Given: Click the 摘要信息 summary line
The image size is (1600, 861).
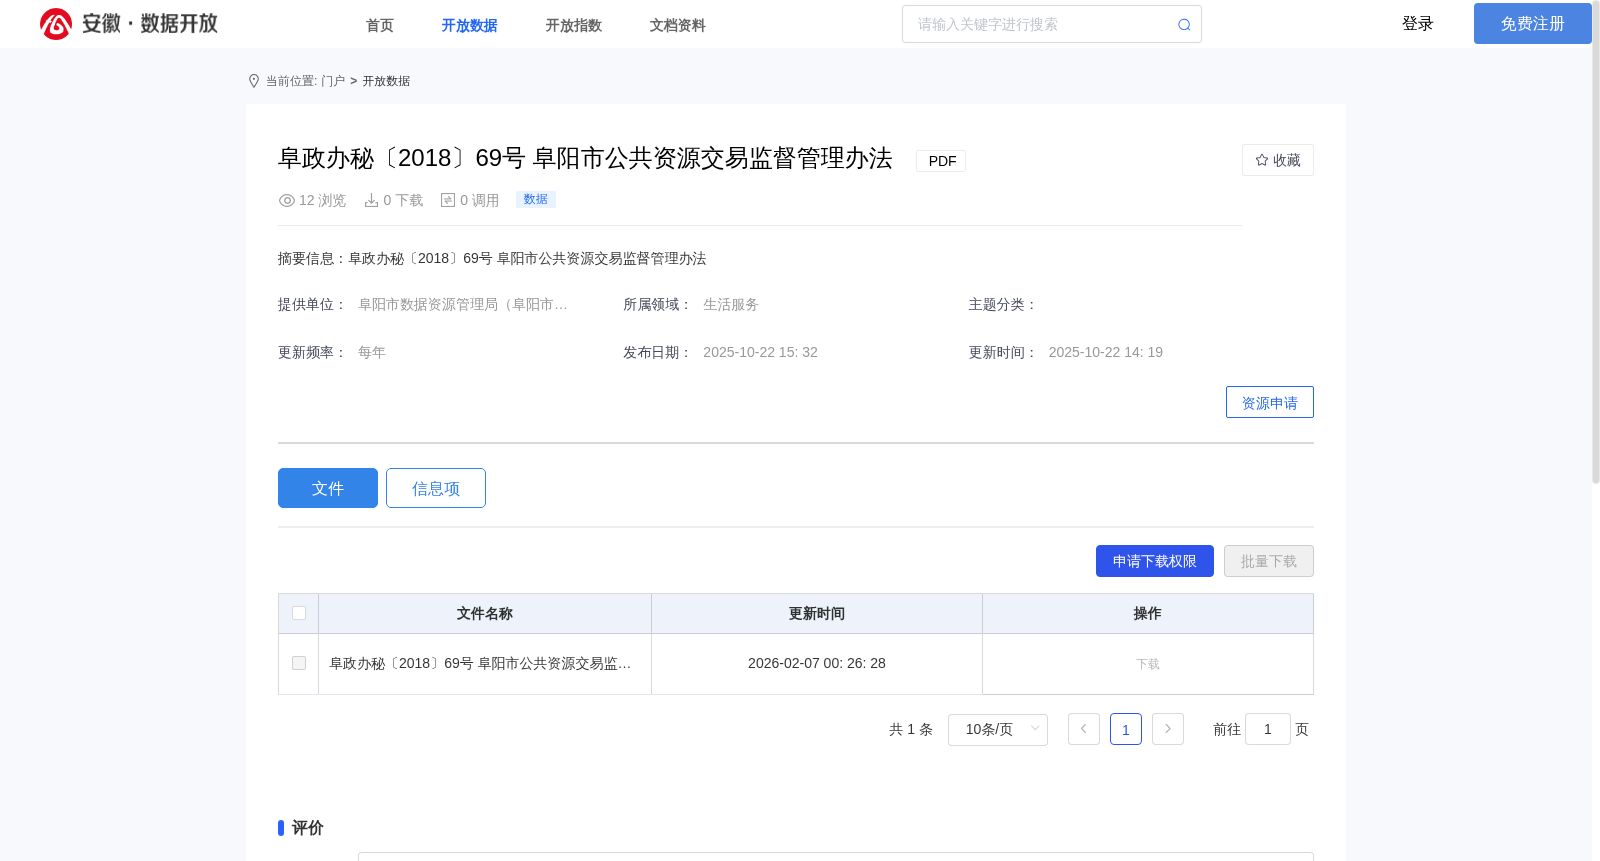Looking at the screenshot, I should [x=492, y=258].
